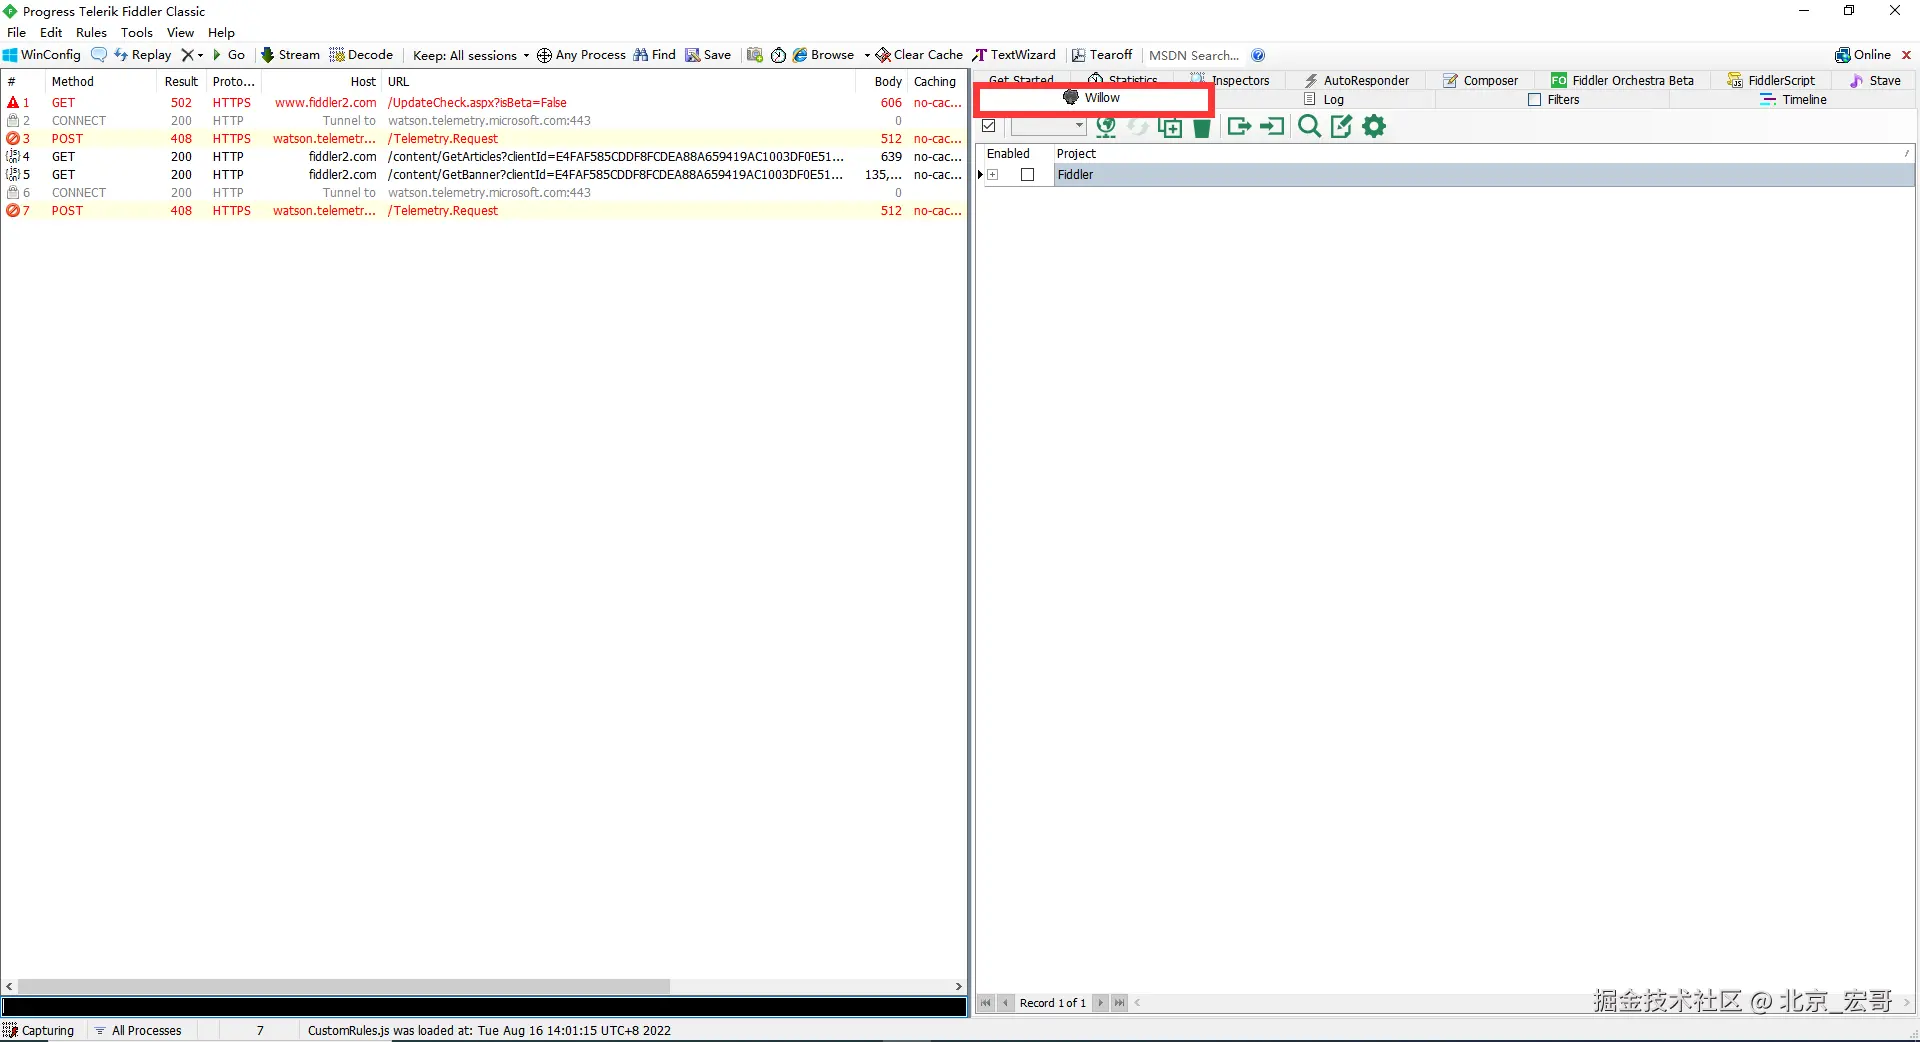Open the Stave tab
The image size is (1920, 1042).
point(1875,81)
